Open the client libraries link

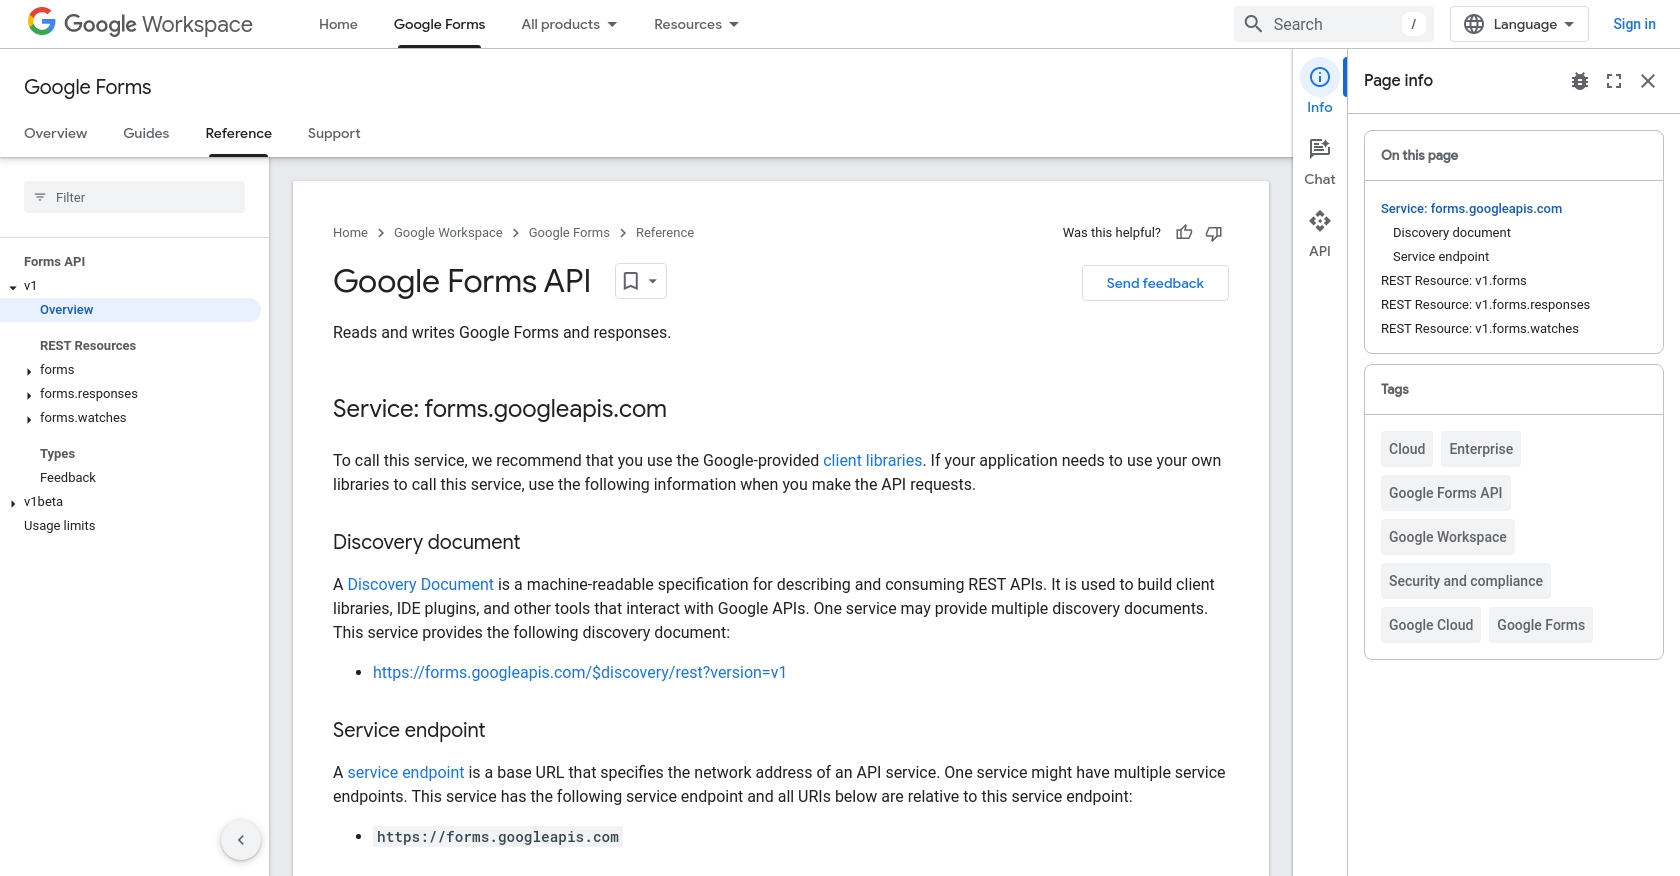[x=872, y=460]
